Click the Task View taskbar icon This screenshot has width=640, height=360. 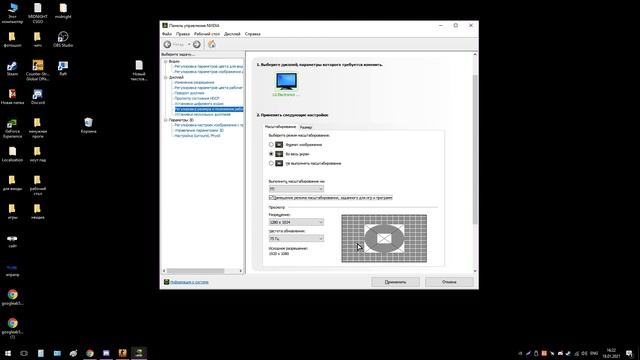(x=24, y=353)
